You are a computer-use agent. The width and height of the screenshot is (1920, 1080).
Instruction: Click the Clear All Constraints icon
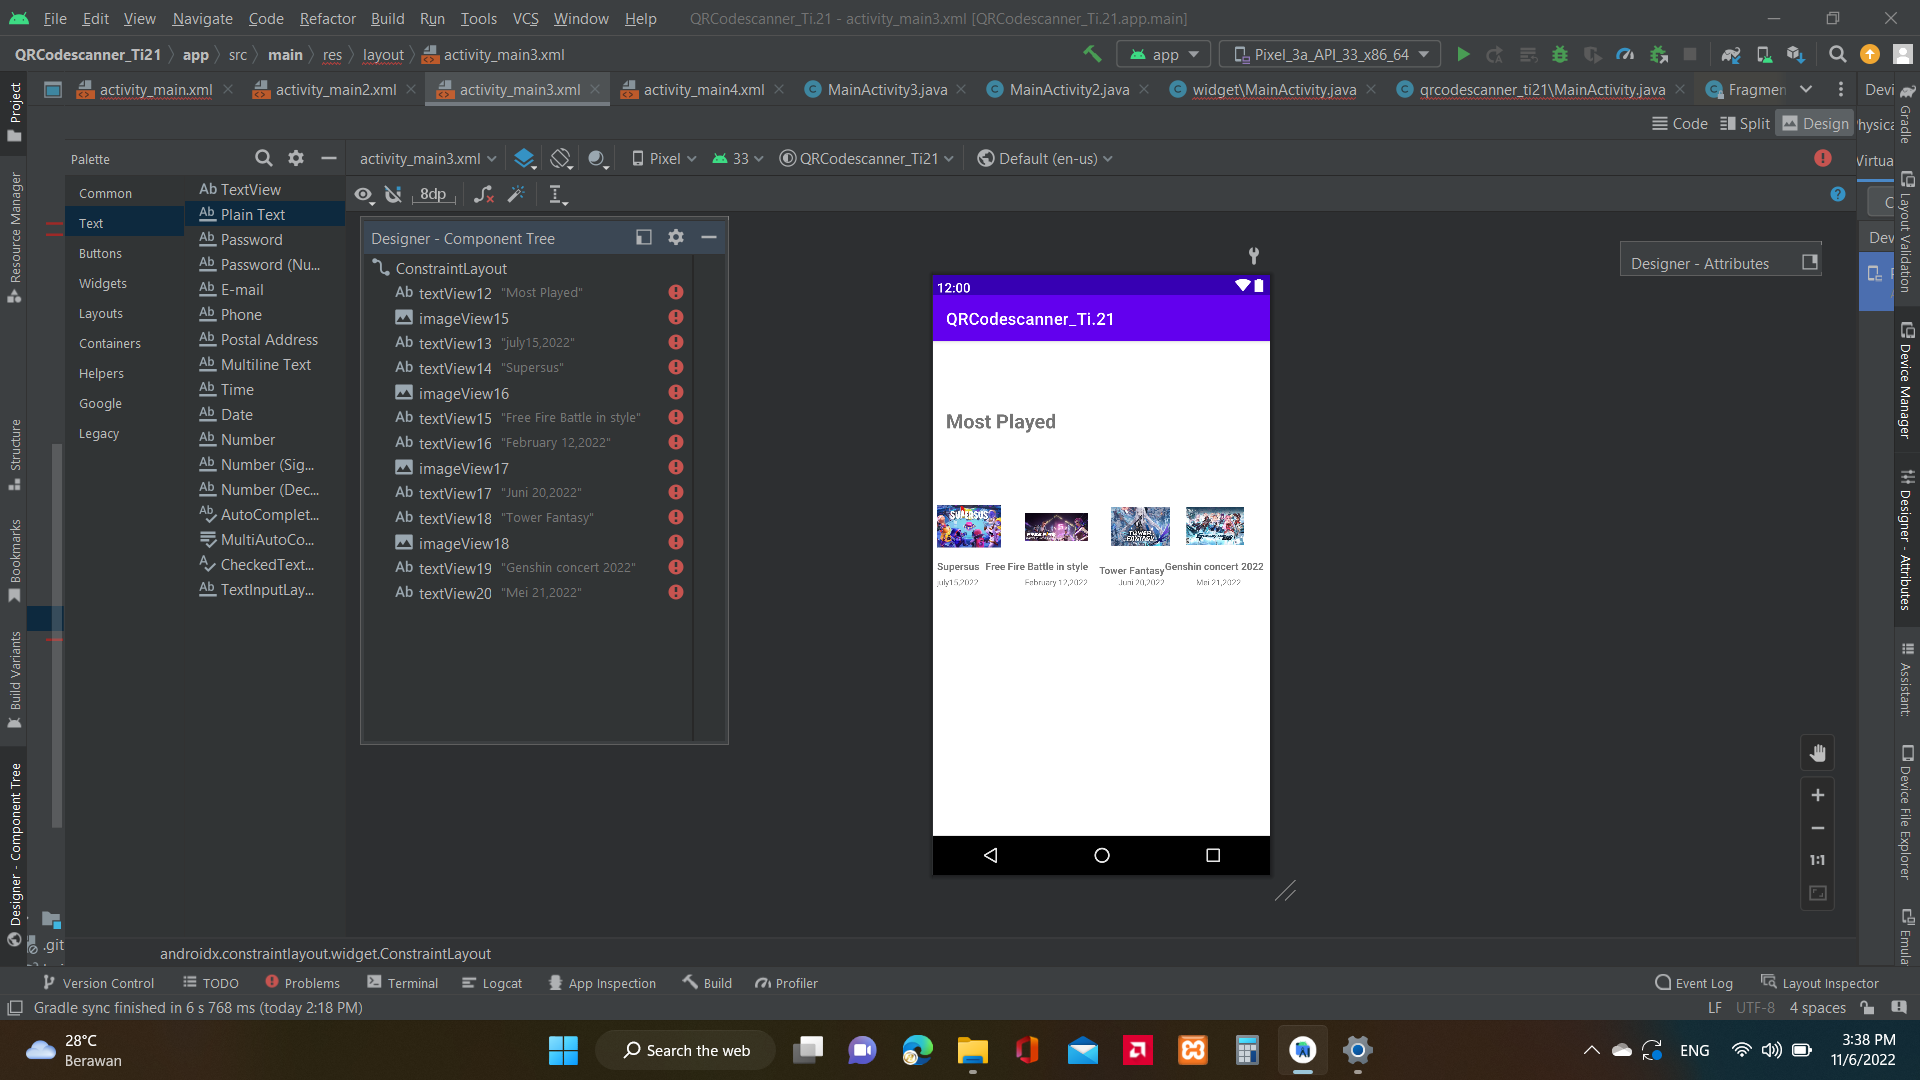(484, 194)
